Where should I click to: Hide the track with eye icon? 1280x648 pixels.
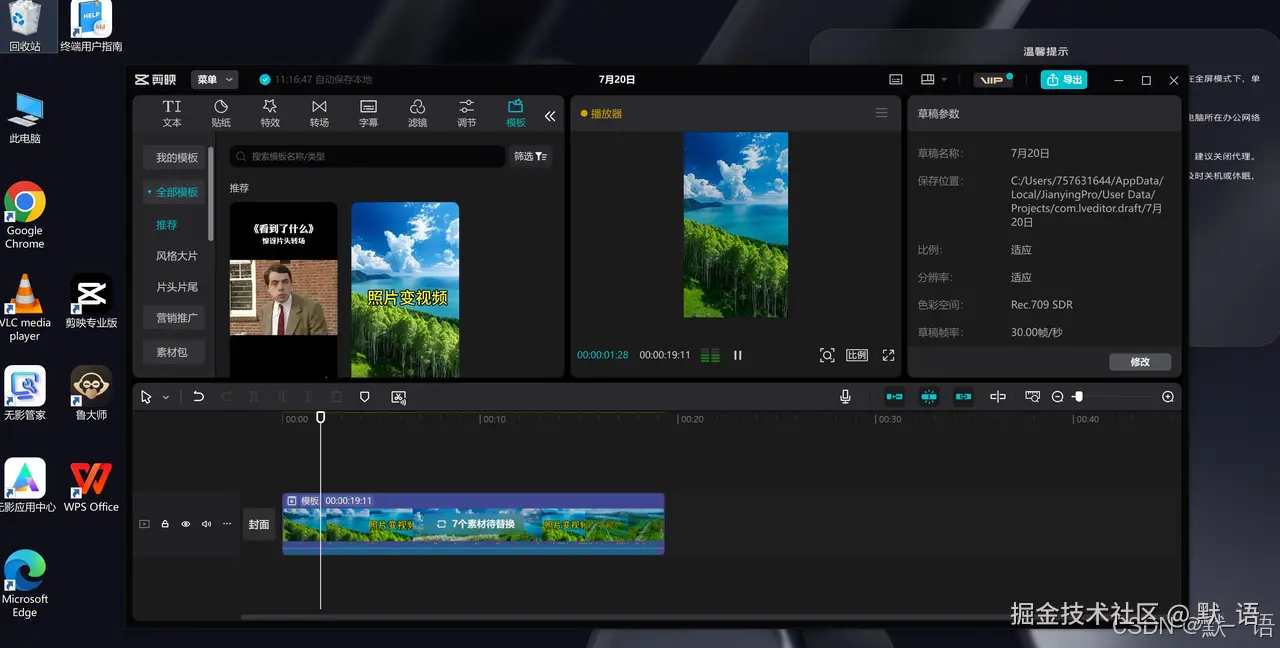[185, 524]
